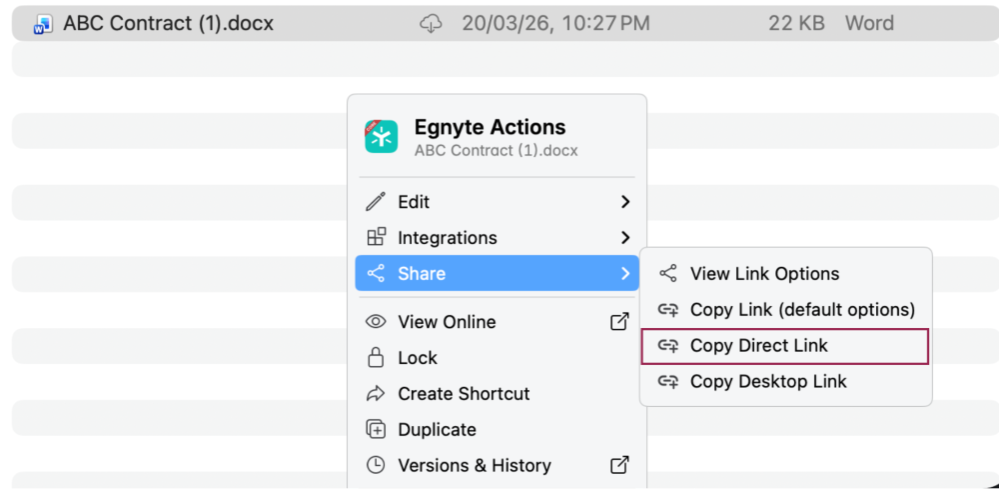Click the ABC Contract (1).docx subtitle in the menu header

(x=496, y=151)
